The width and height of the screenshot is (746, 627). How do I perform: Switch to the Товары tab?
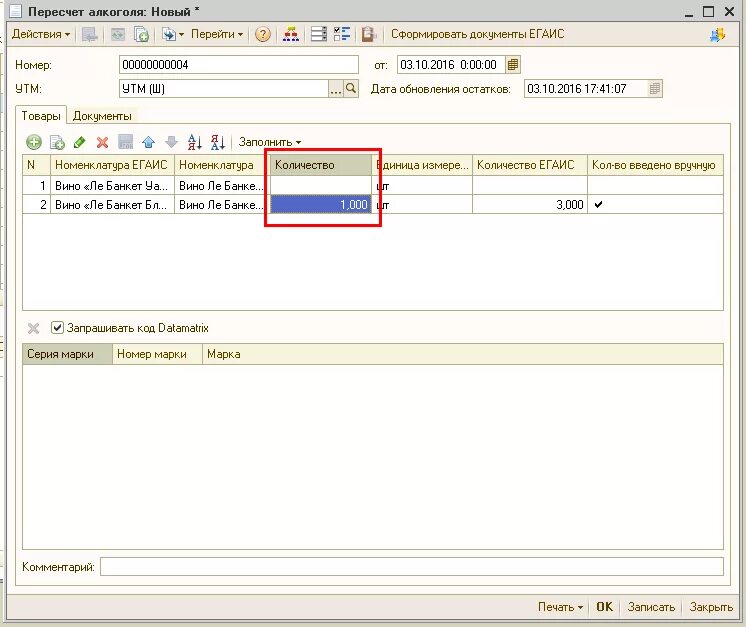pyautogui.click(x=41, y=116)
